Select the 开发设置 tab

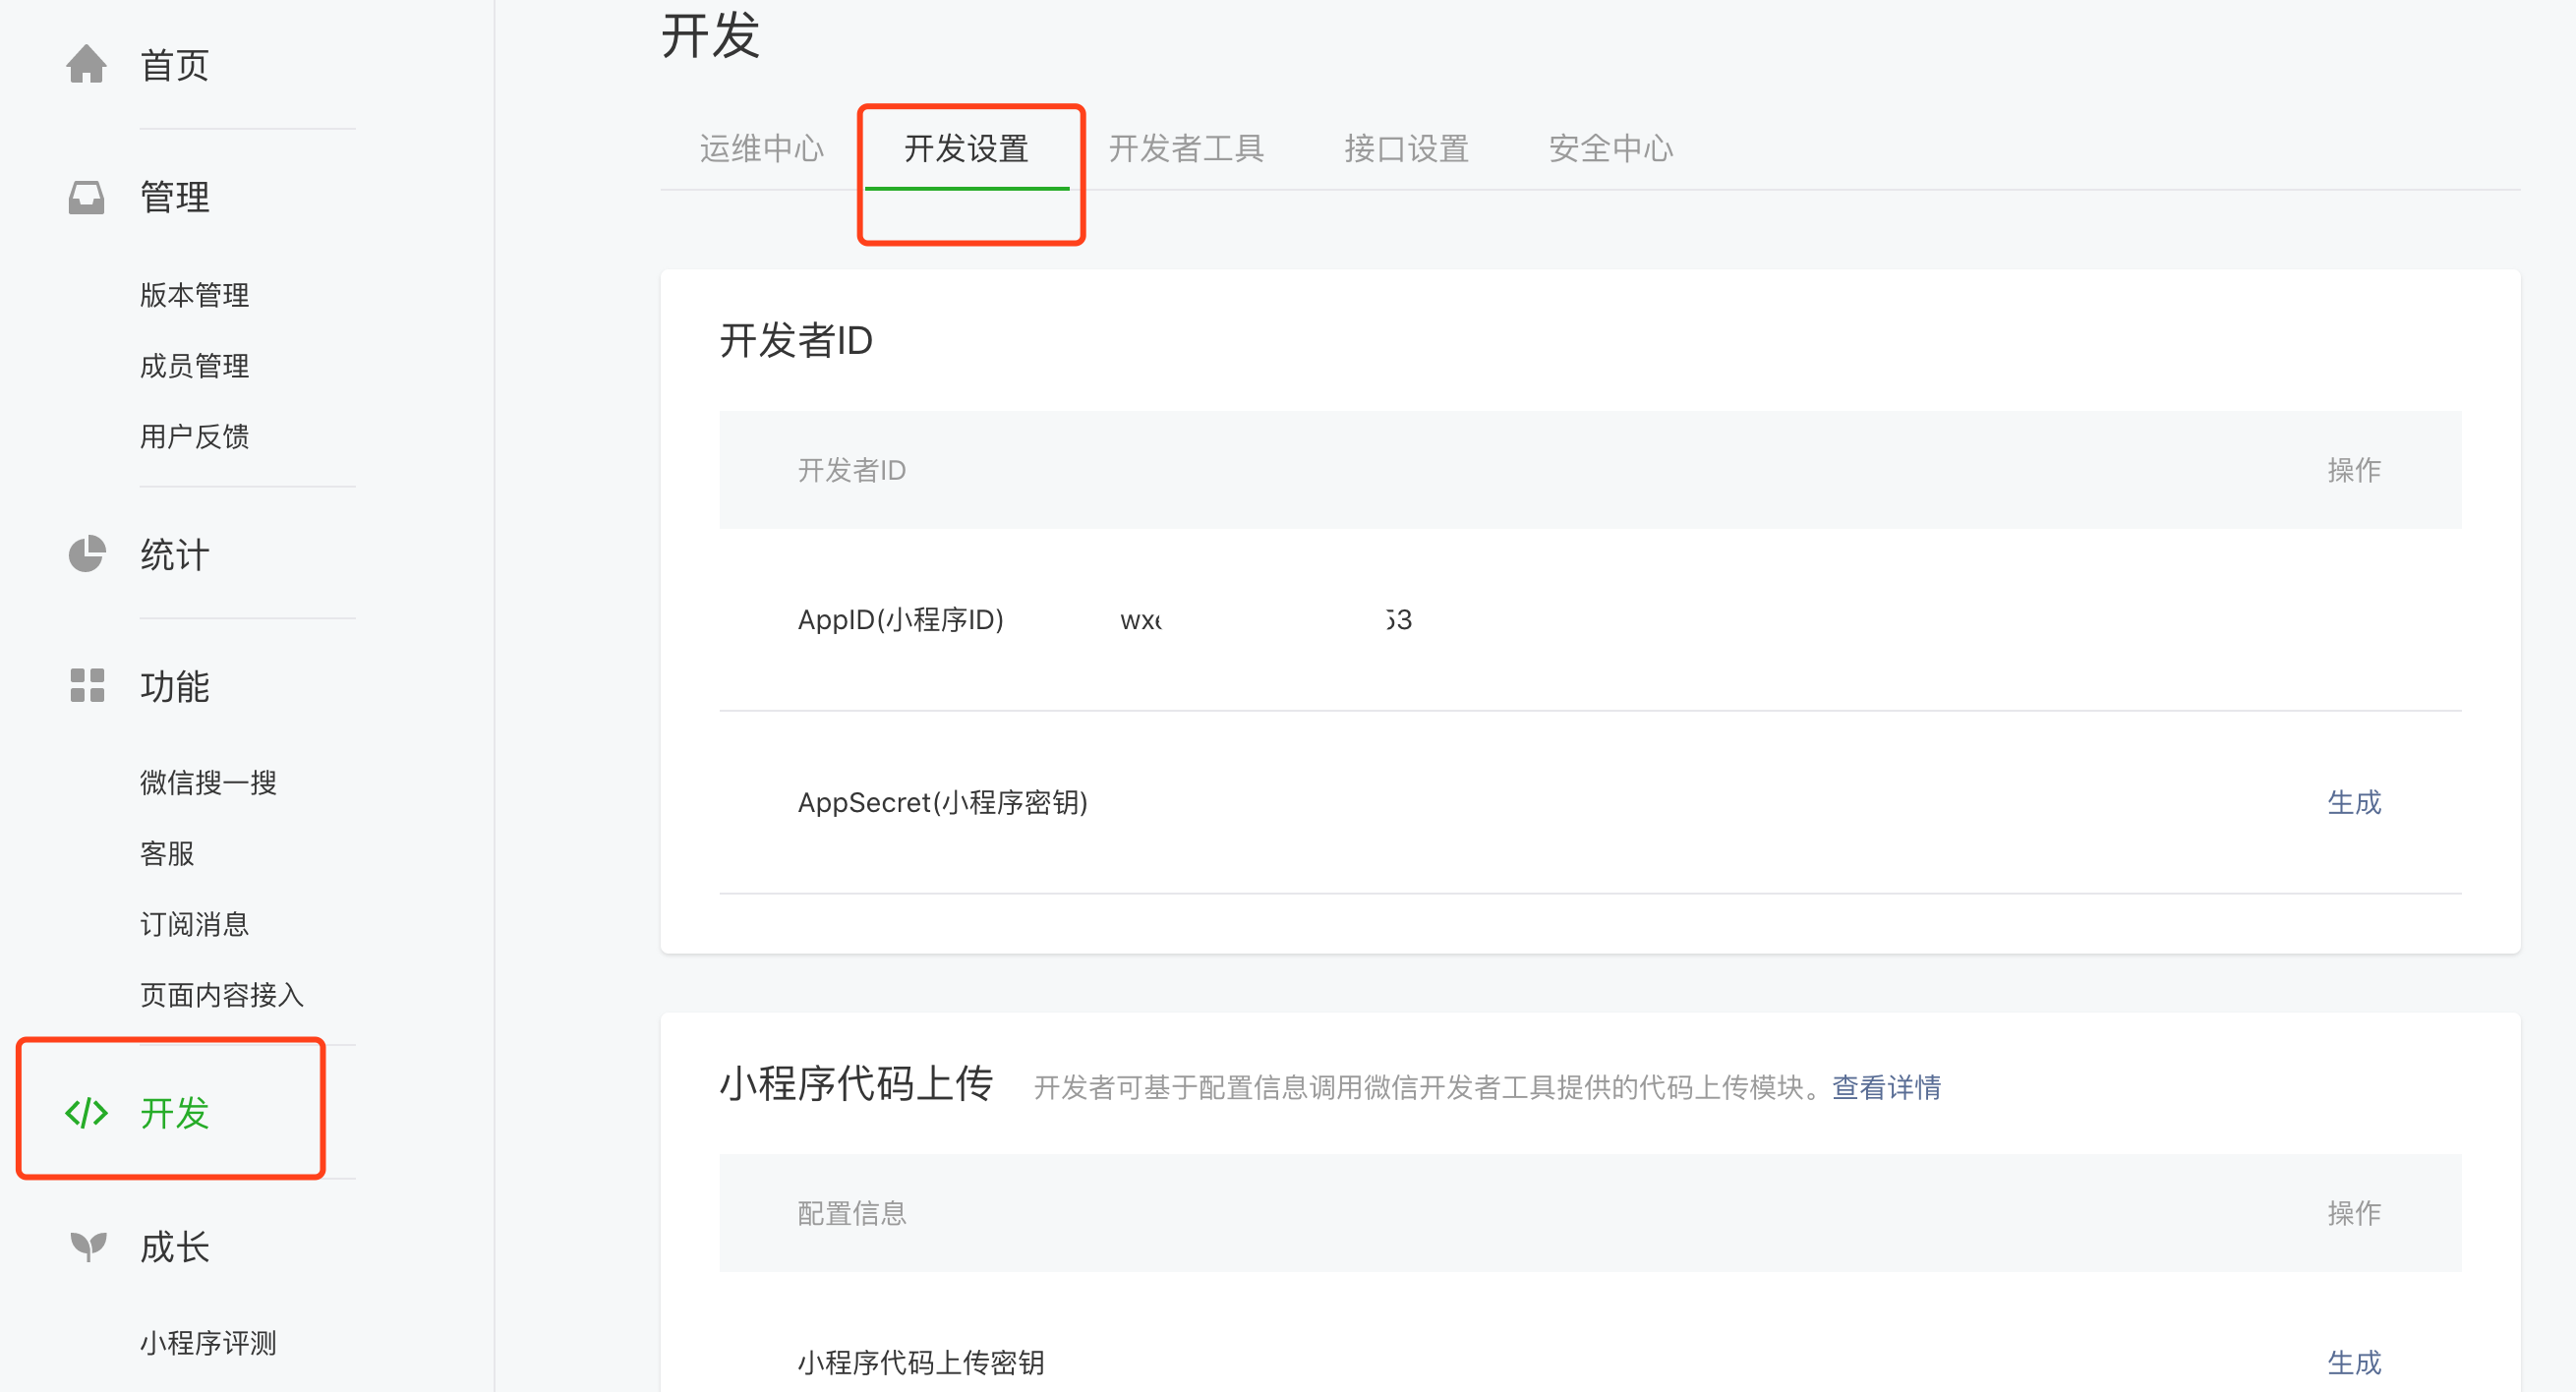pos(966,149)
